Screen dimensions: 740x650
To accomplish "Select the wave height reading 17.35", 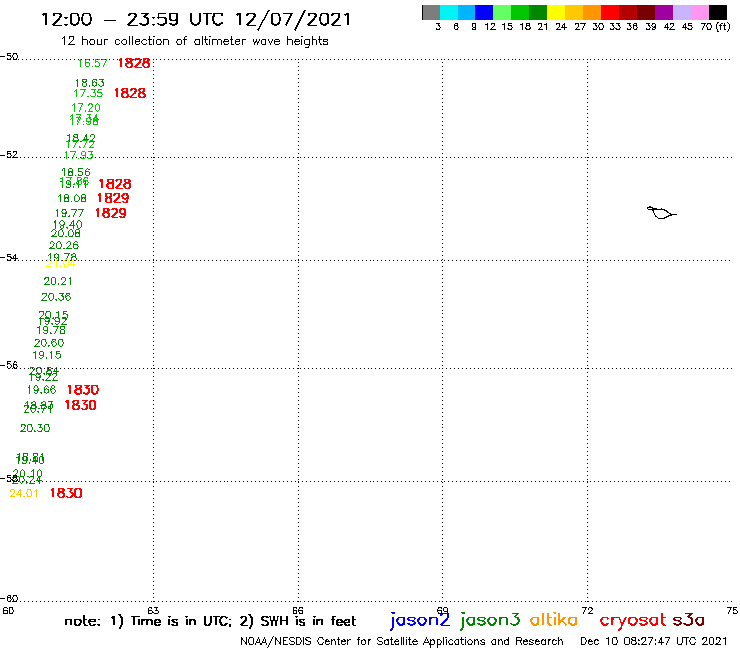I will pyautogui.click(x=88, y=93).
